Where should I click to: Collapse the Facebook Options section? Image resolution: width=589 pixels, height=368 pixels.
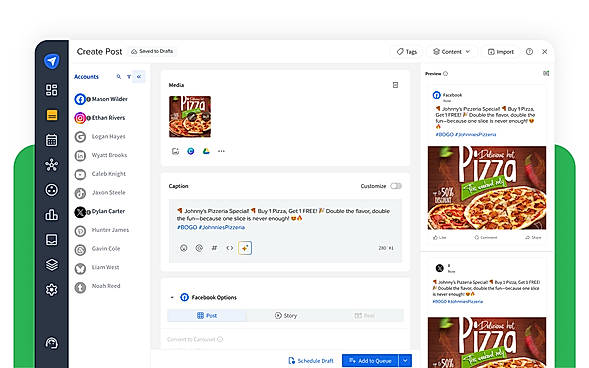point(172,297)
